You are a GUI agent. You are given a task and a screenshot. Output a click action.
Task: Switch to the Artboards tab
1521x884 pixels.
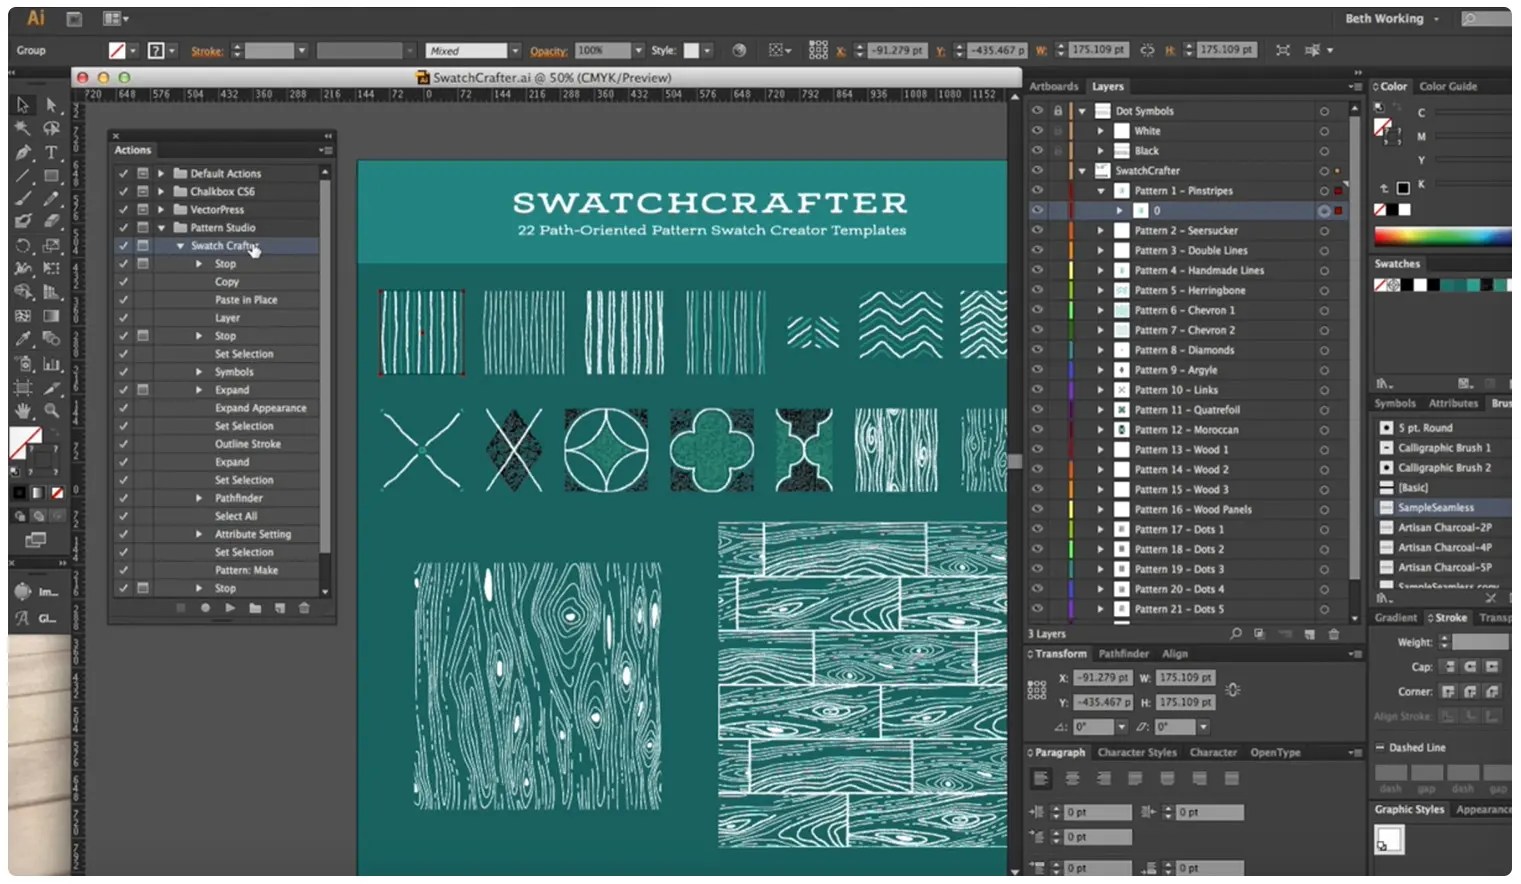pyautogui.click(x=1054, y=86)
